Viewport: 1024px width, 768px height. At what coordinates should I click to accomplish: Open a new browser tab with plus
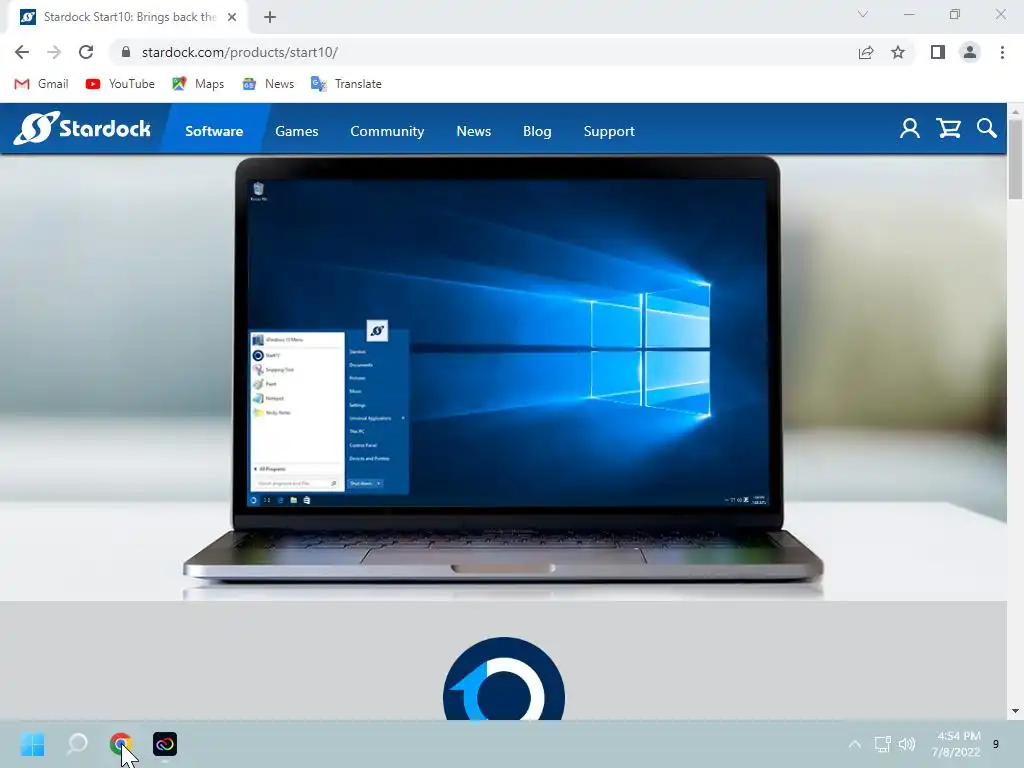click(270, 17)
